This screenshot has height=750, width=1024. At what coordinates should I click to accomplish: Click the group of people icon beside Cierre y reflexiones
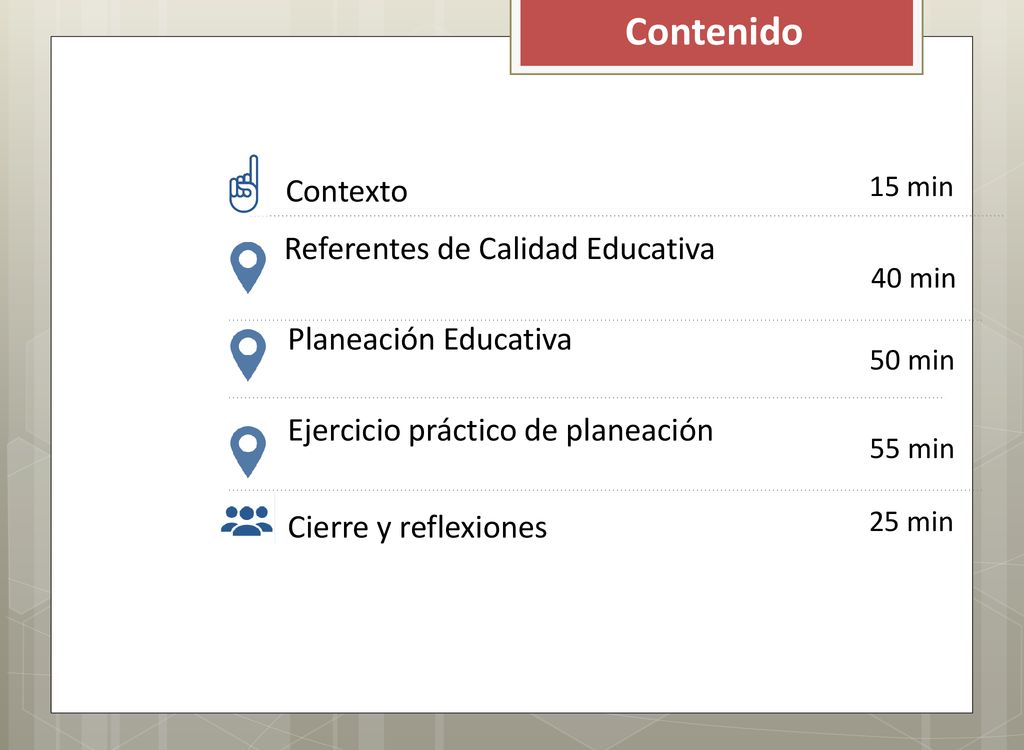247,521
